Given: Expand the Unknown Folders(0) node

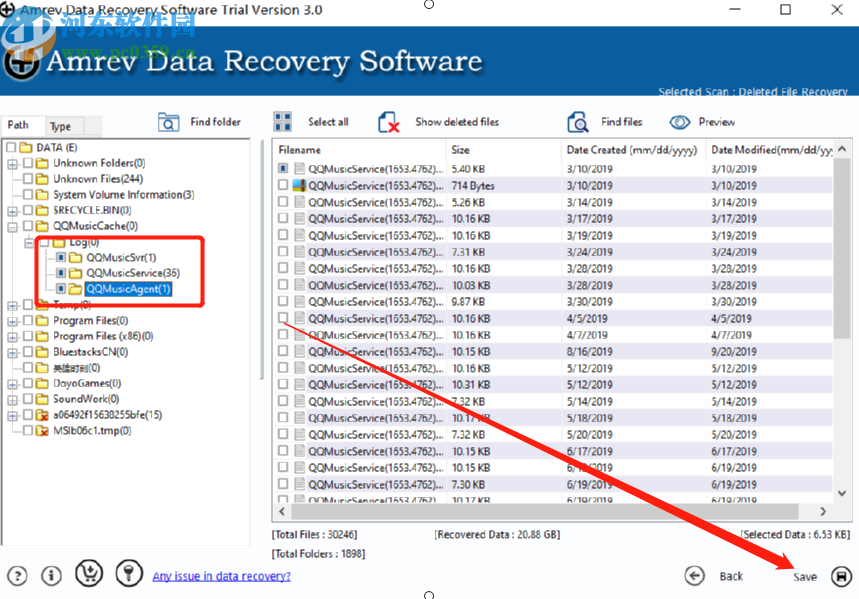Looking at the screenshot, I should 12,163.
